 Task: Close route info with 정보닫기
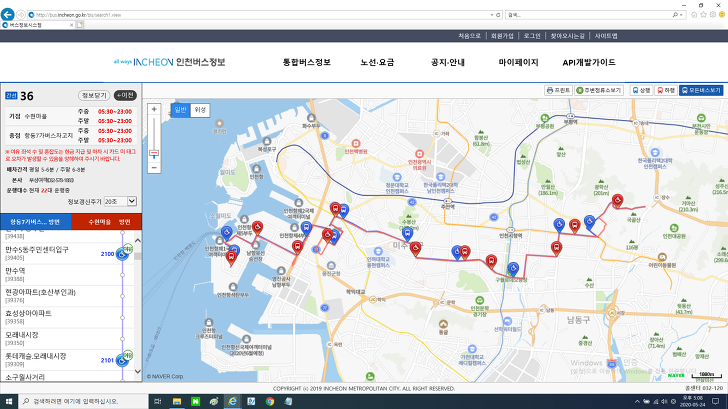coord(94,95)
